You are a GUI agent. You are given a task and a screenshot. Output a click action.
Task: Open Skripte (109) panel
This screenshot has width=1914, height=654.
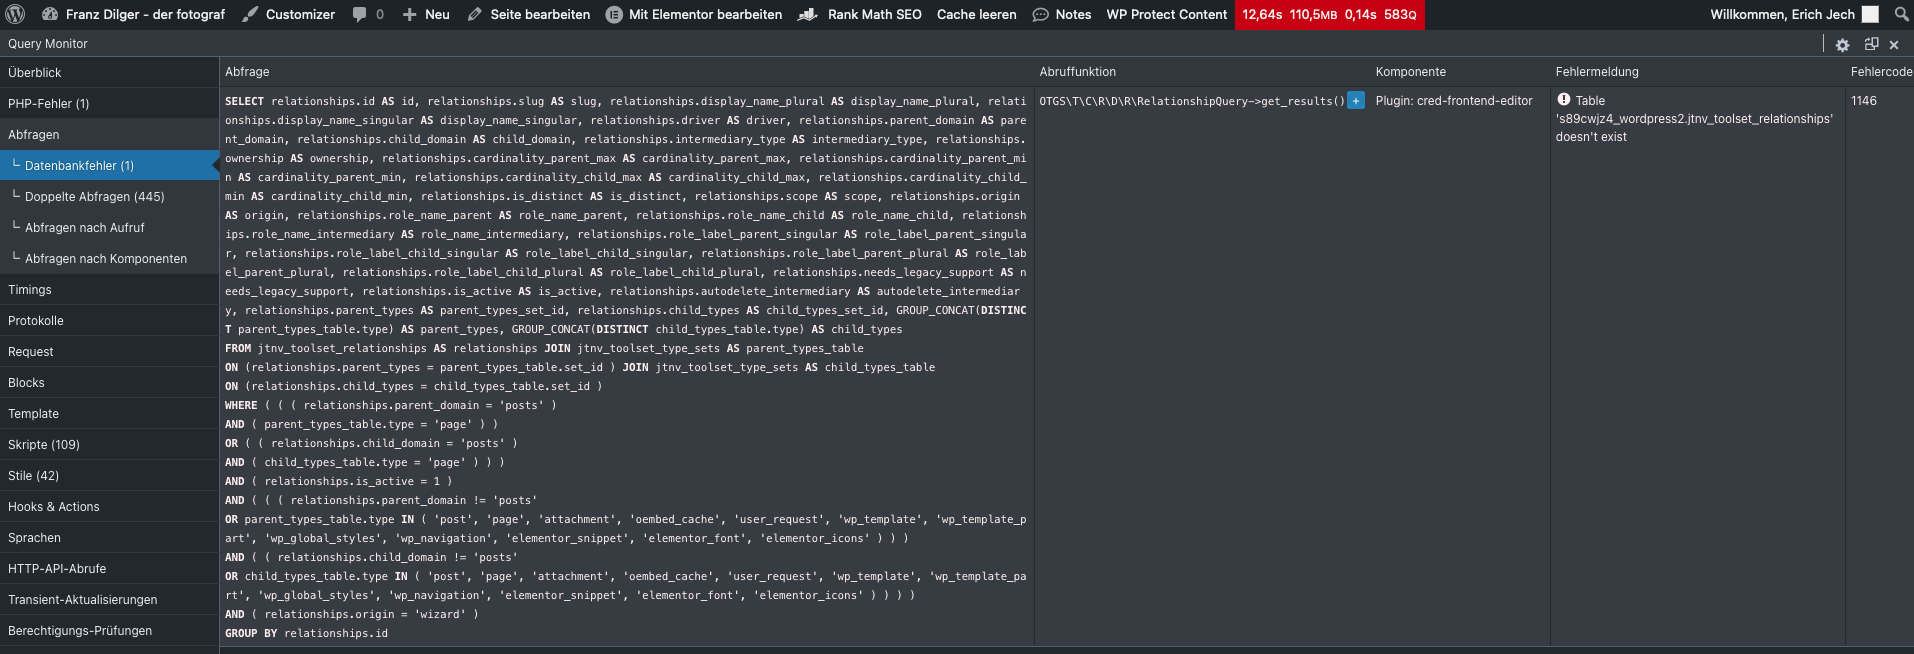(109, 444)
